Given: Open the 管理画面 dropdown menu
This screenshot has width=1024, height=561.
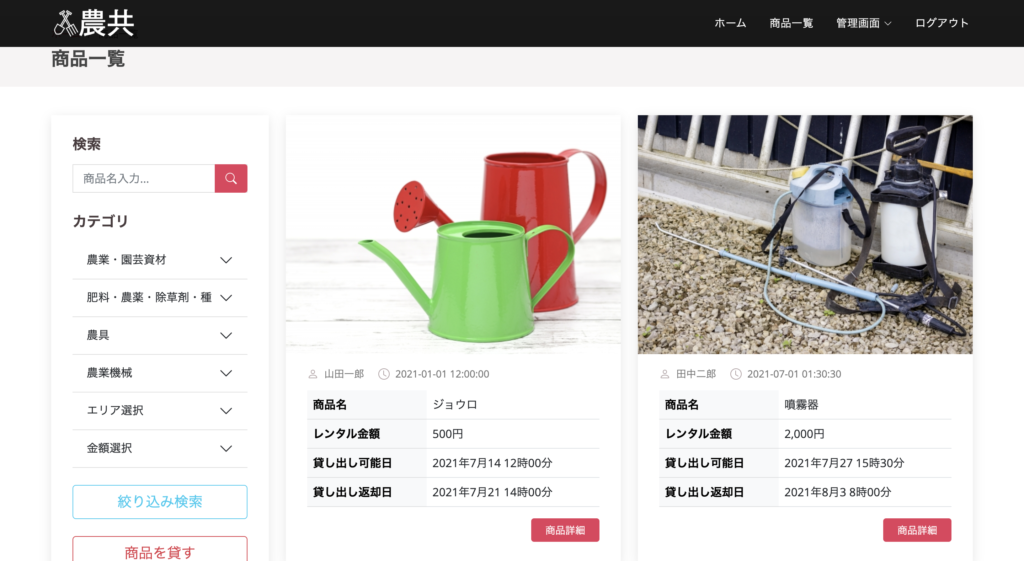Looking at the screenshot, I should (x=864, y=23).
